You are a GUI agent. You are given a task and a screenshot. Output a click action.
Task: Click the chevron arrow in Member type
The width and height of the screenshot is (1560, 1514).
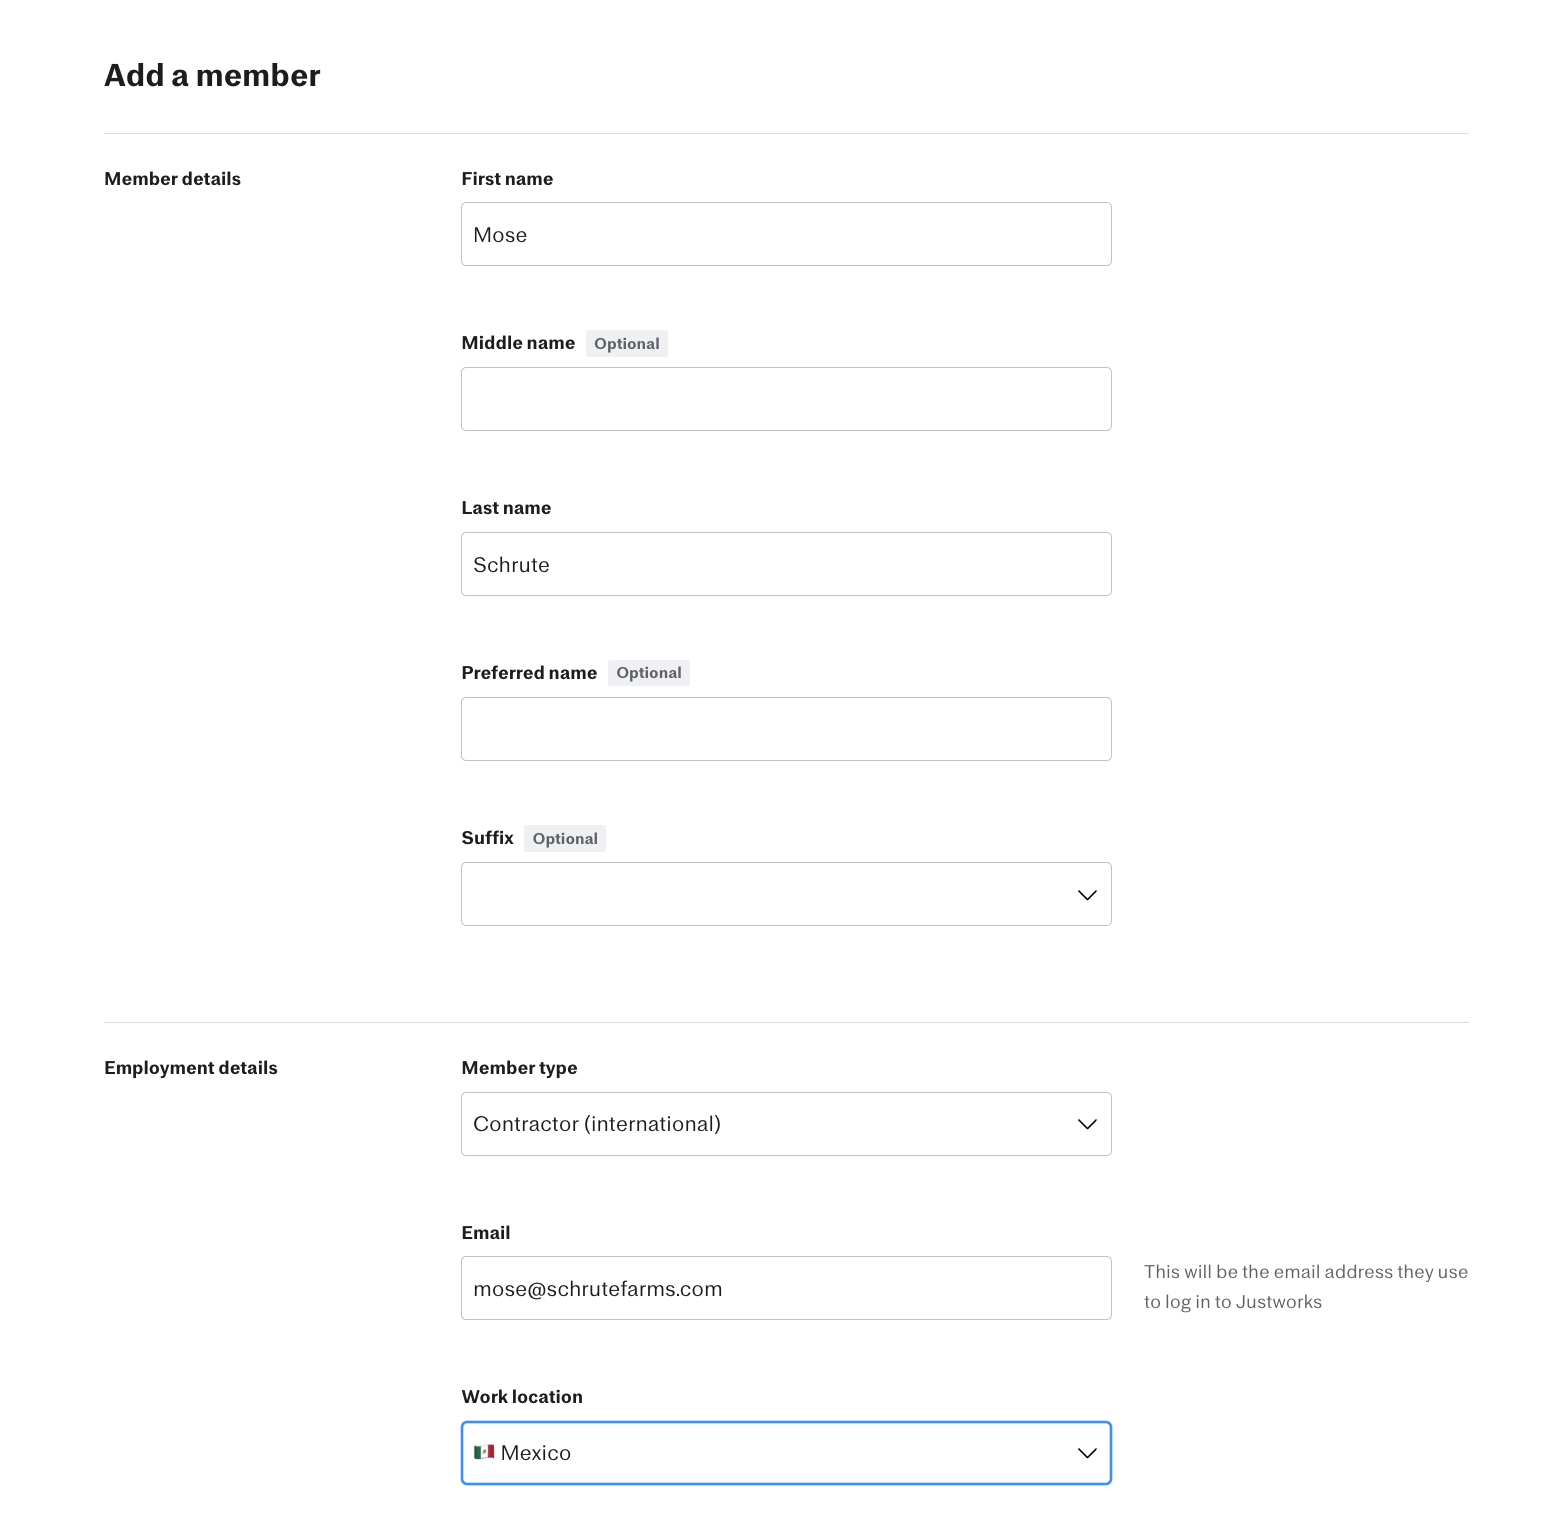tap(1087, 1124)
